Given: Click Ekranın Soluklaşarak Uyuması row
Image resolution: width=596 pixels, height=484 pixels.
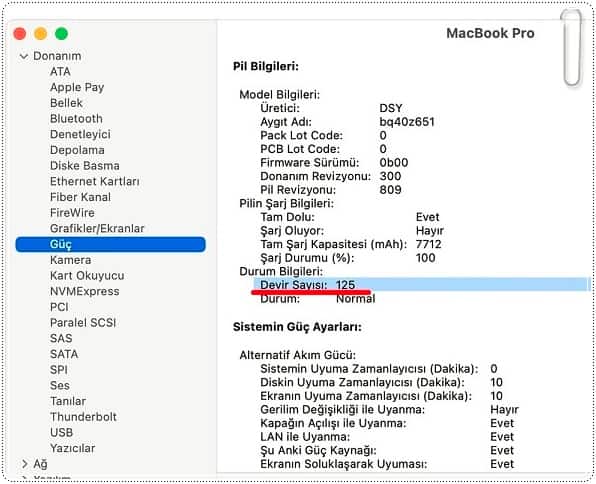Looking at the screenshot, I should click(387, 464).
